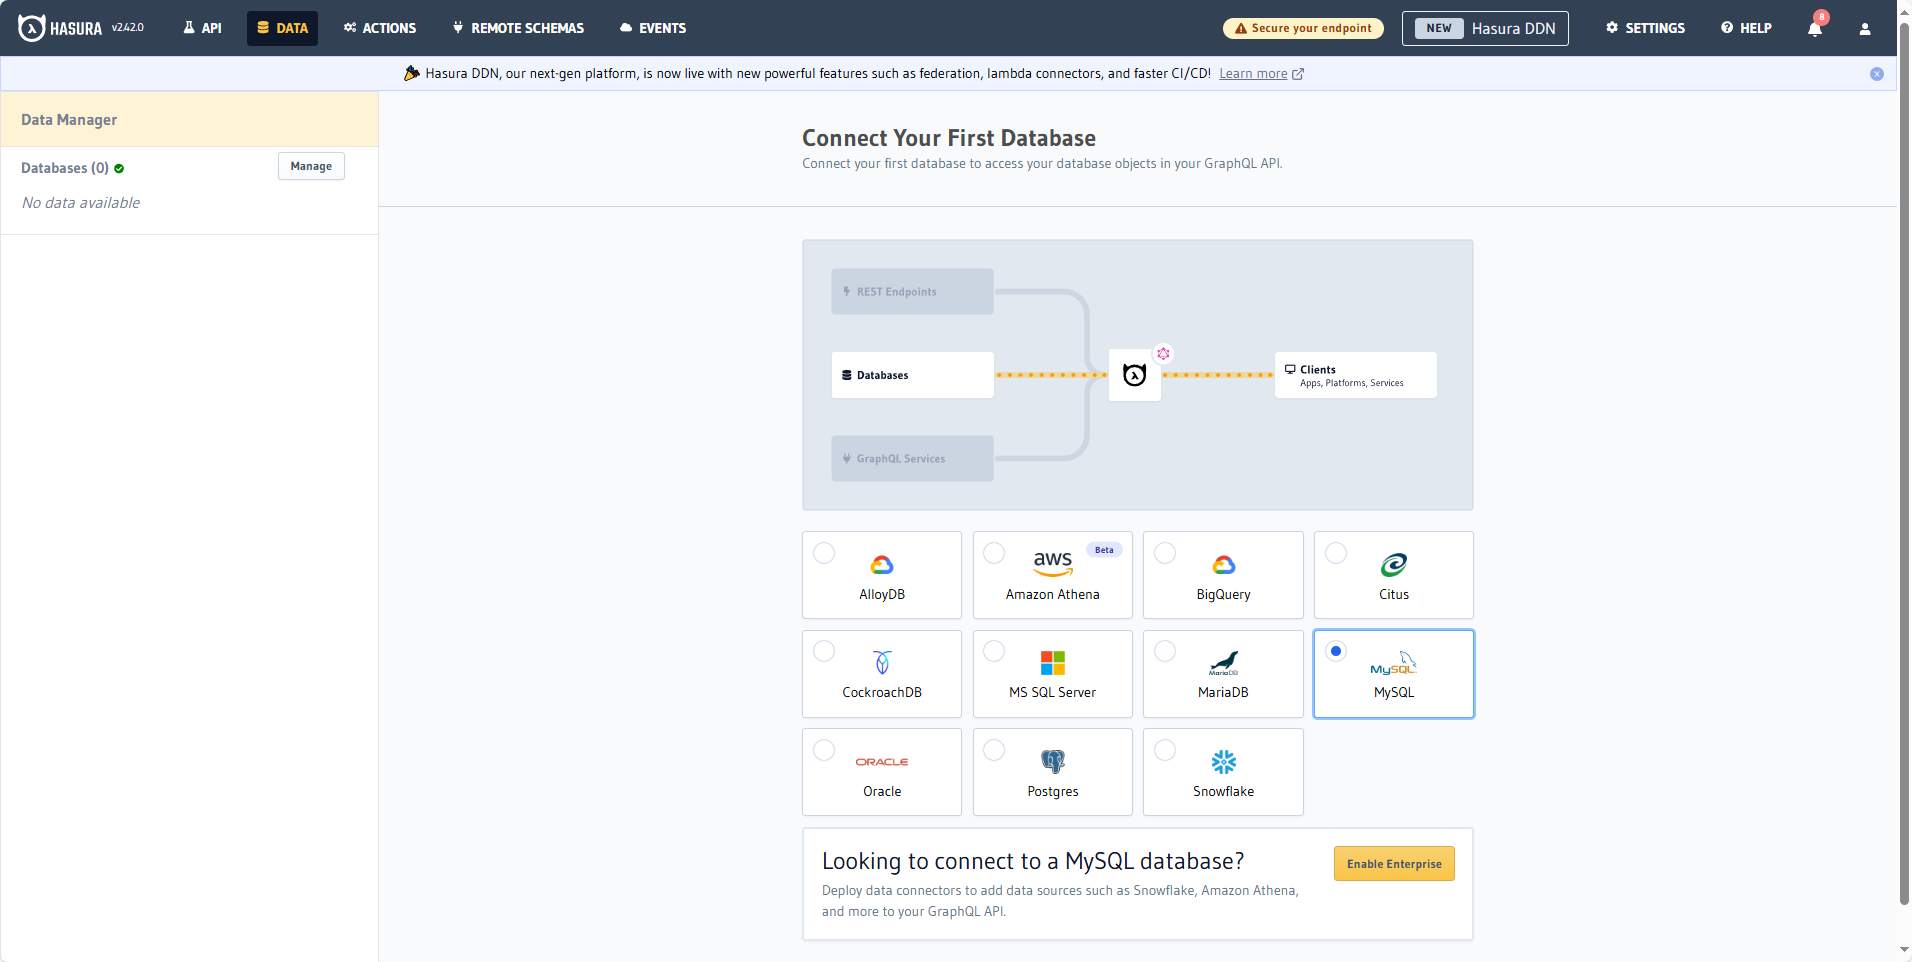Open the HELP menu
1912x962 pixels.
[1746, 28]
